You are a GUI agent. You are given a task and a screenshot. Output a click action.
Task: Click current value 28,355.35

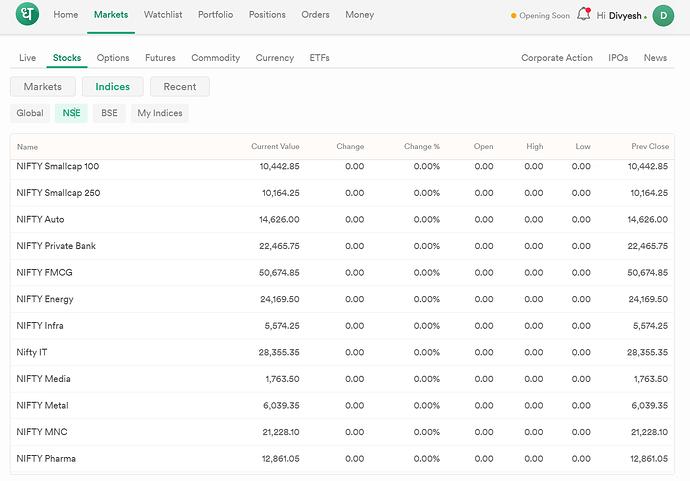(x=279, y=352)
